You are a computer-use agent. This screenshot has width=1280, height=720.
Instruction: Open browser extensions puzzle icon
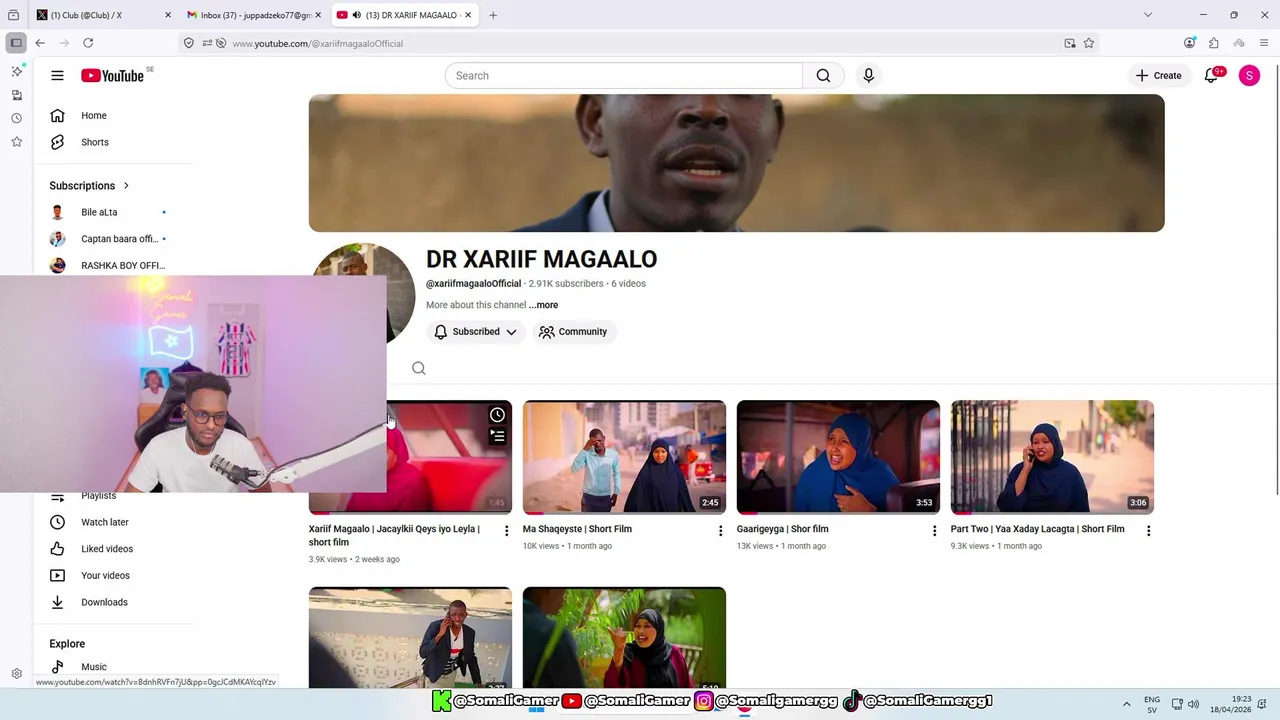tap(1214, 43)
